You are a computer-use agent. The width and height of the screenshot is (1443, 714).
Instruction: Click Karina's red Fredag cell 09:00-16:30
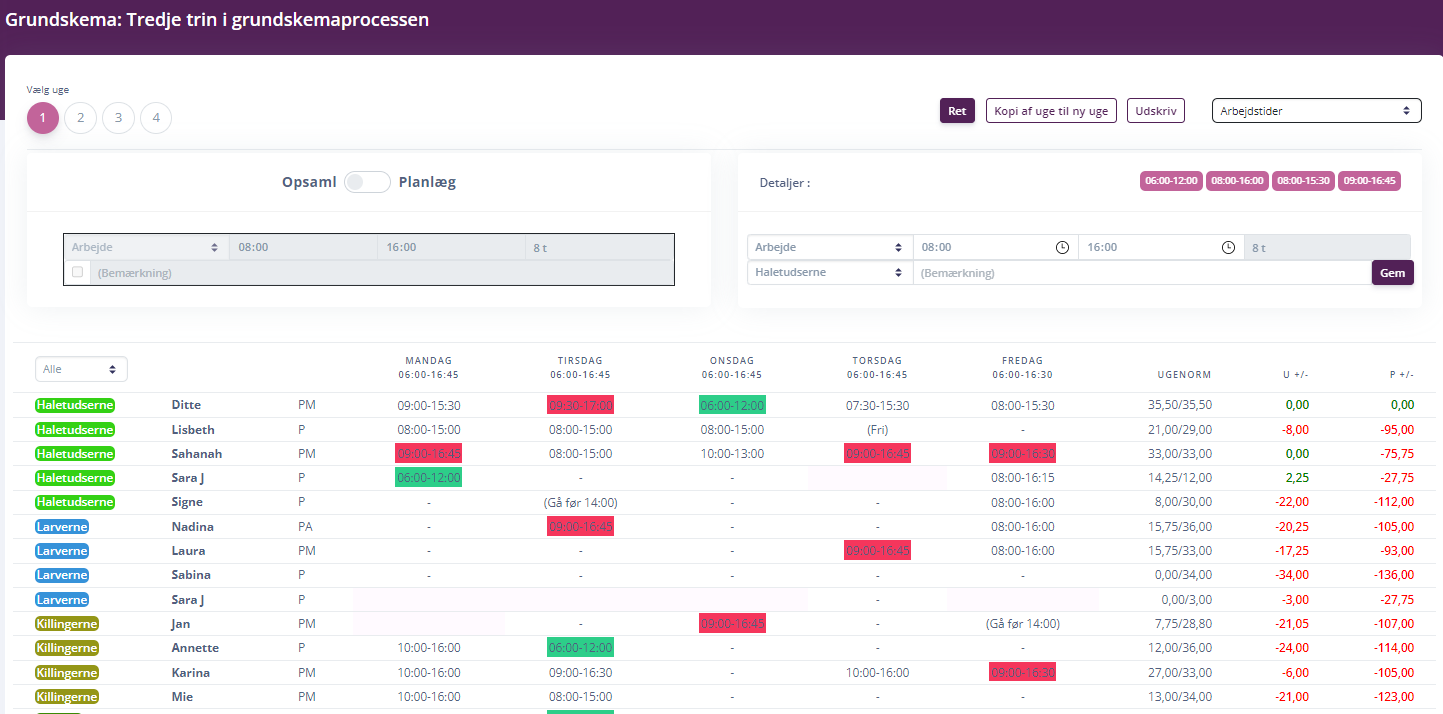[x=1022, y=672]
